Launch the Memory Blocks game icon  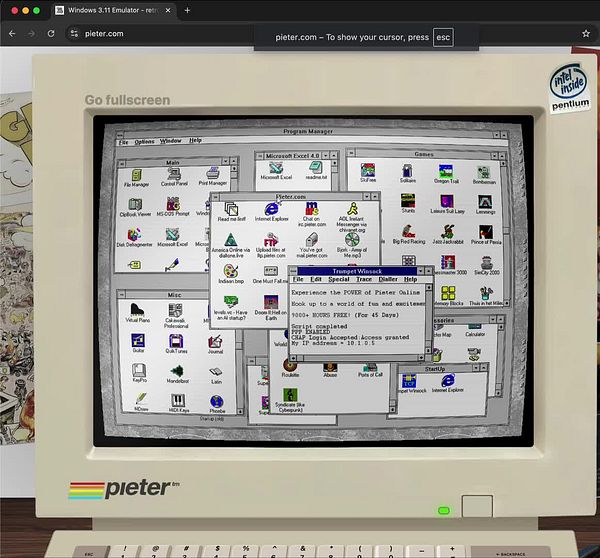[x=448, y=296]
